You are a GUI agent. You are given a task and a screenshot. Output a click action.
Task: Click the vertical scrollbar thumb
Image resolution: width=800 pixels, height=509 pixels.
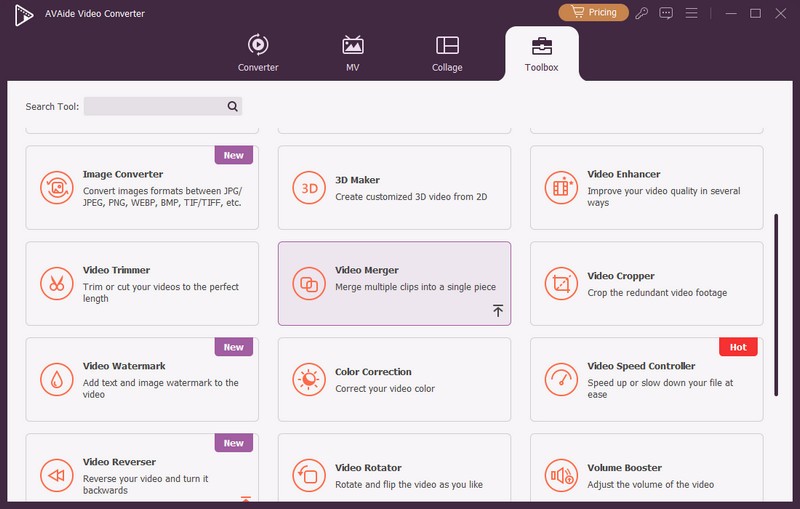(x=776, y=304)
